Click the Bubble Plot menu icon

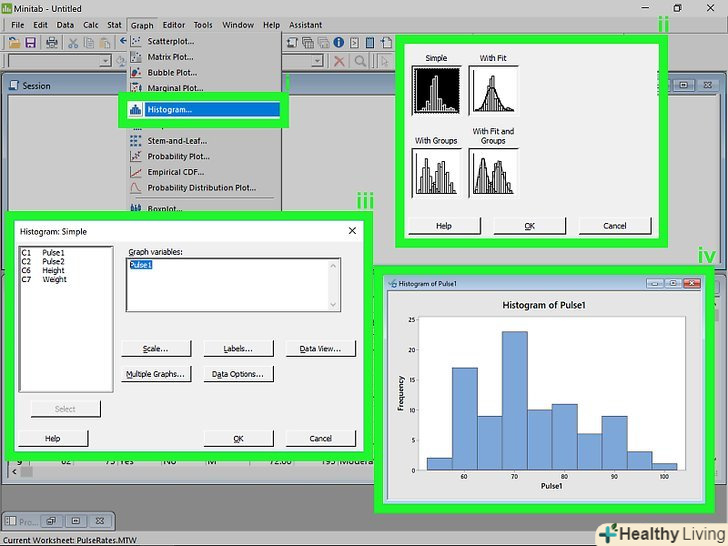point(136,72)
